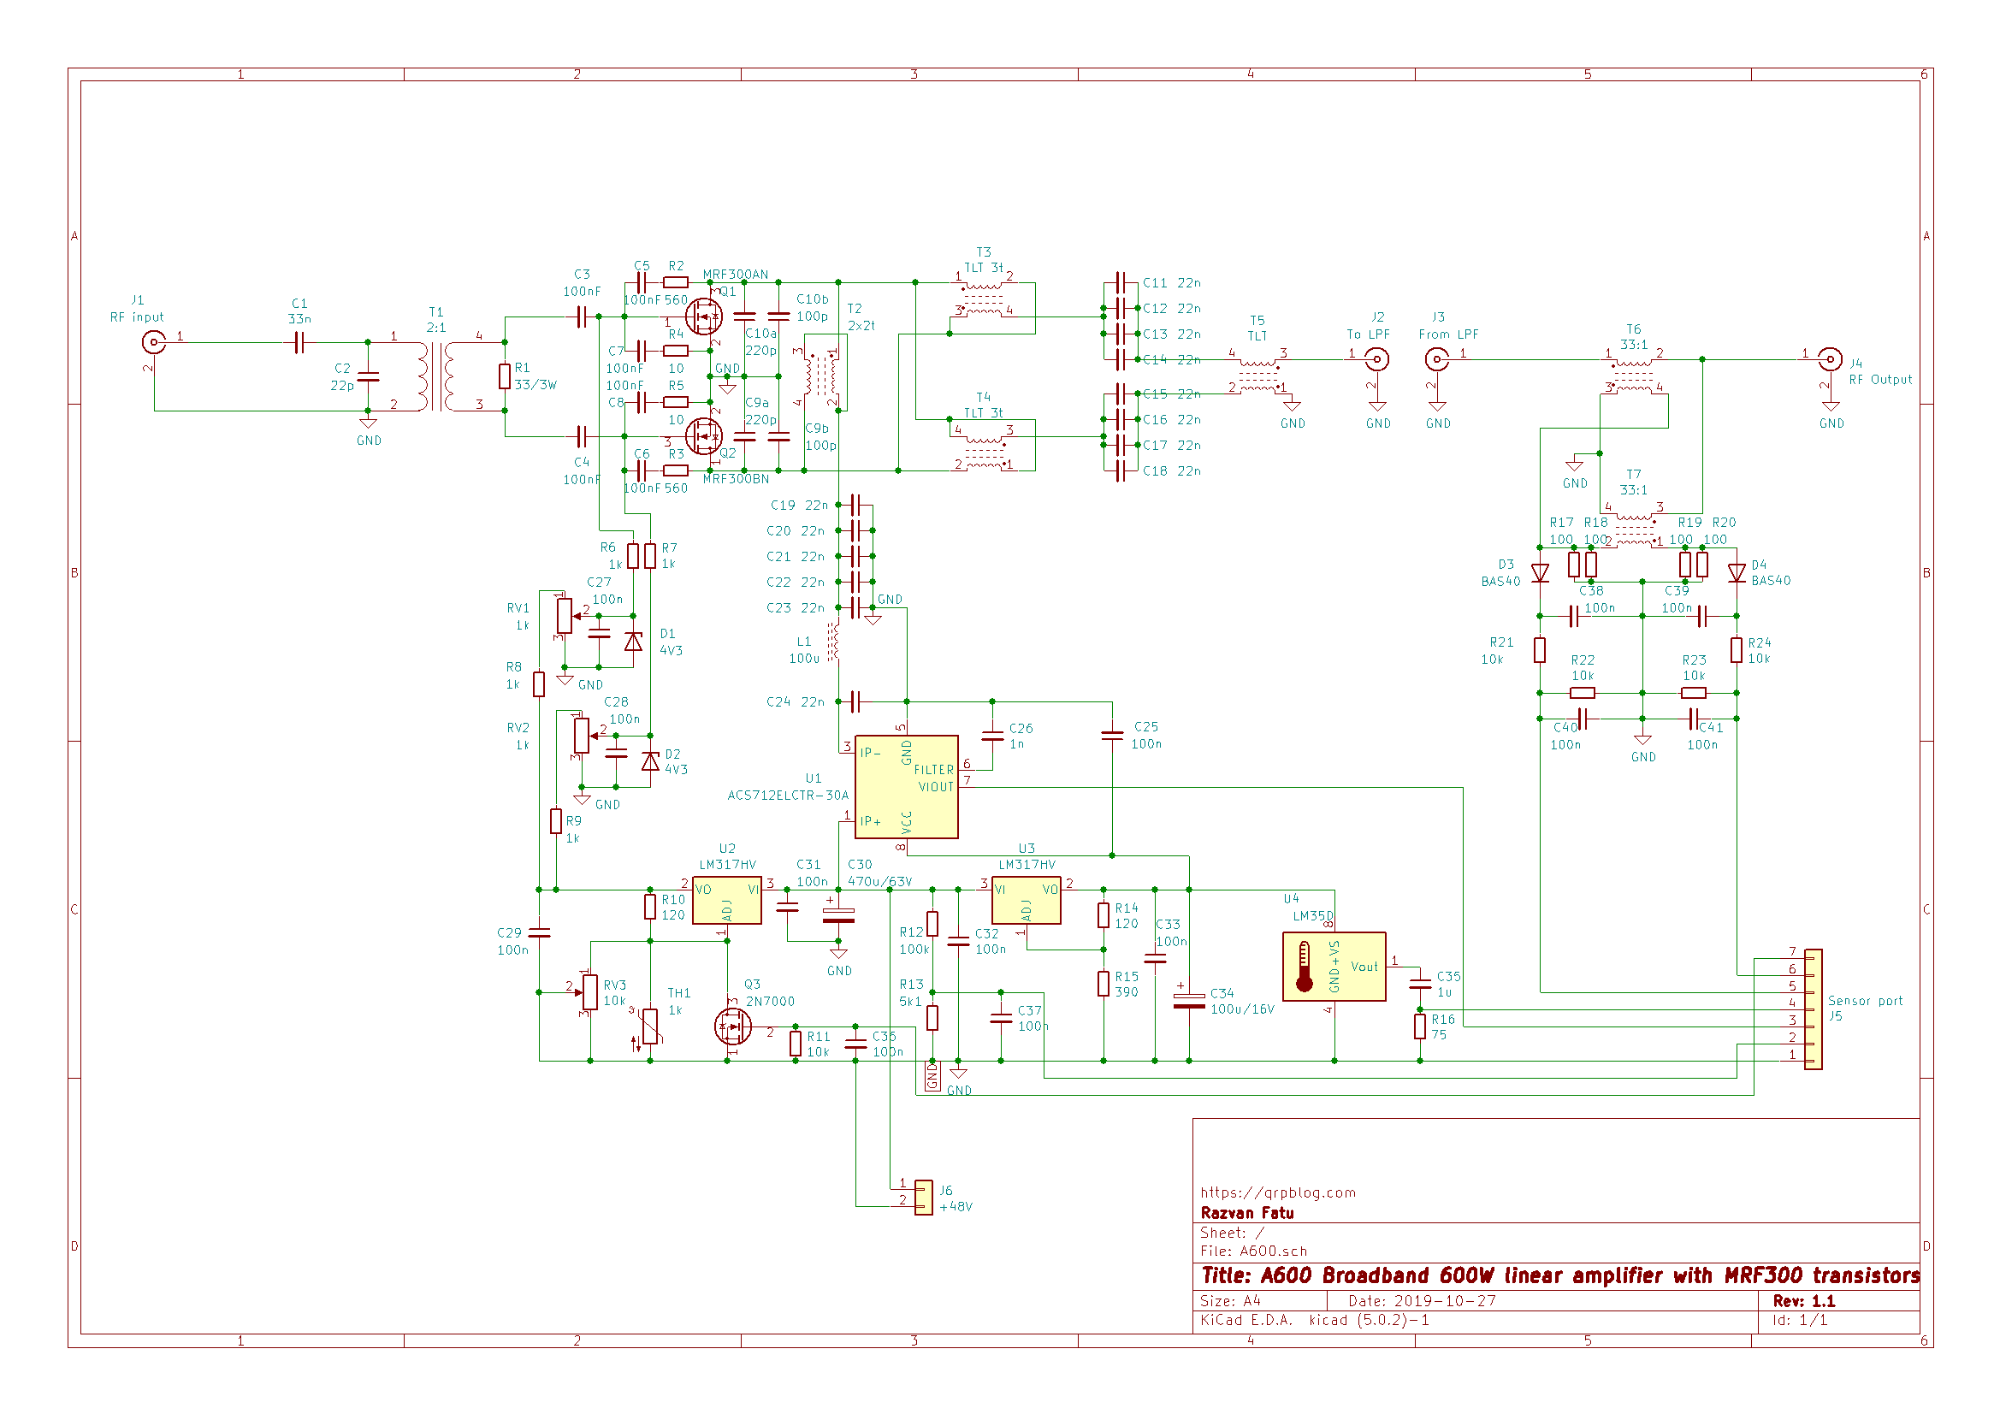Select the J5 Sensor port connector
The image size is (2000, 1414).
1812,1008
